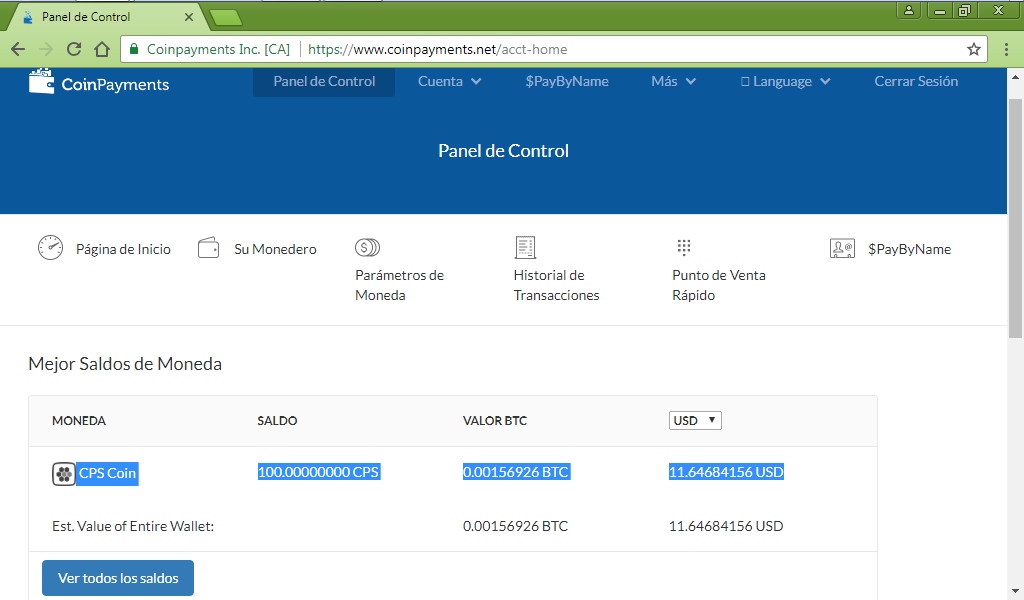Click the MONEDA column header
This screenshot has height=600, width=1024.
[x=78, y=421]
